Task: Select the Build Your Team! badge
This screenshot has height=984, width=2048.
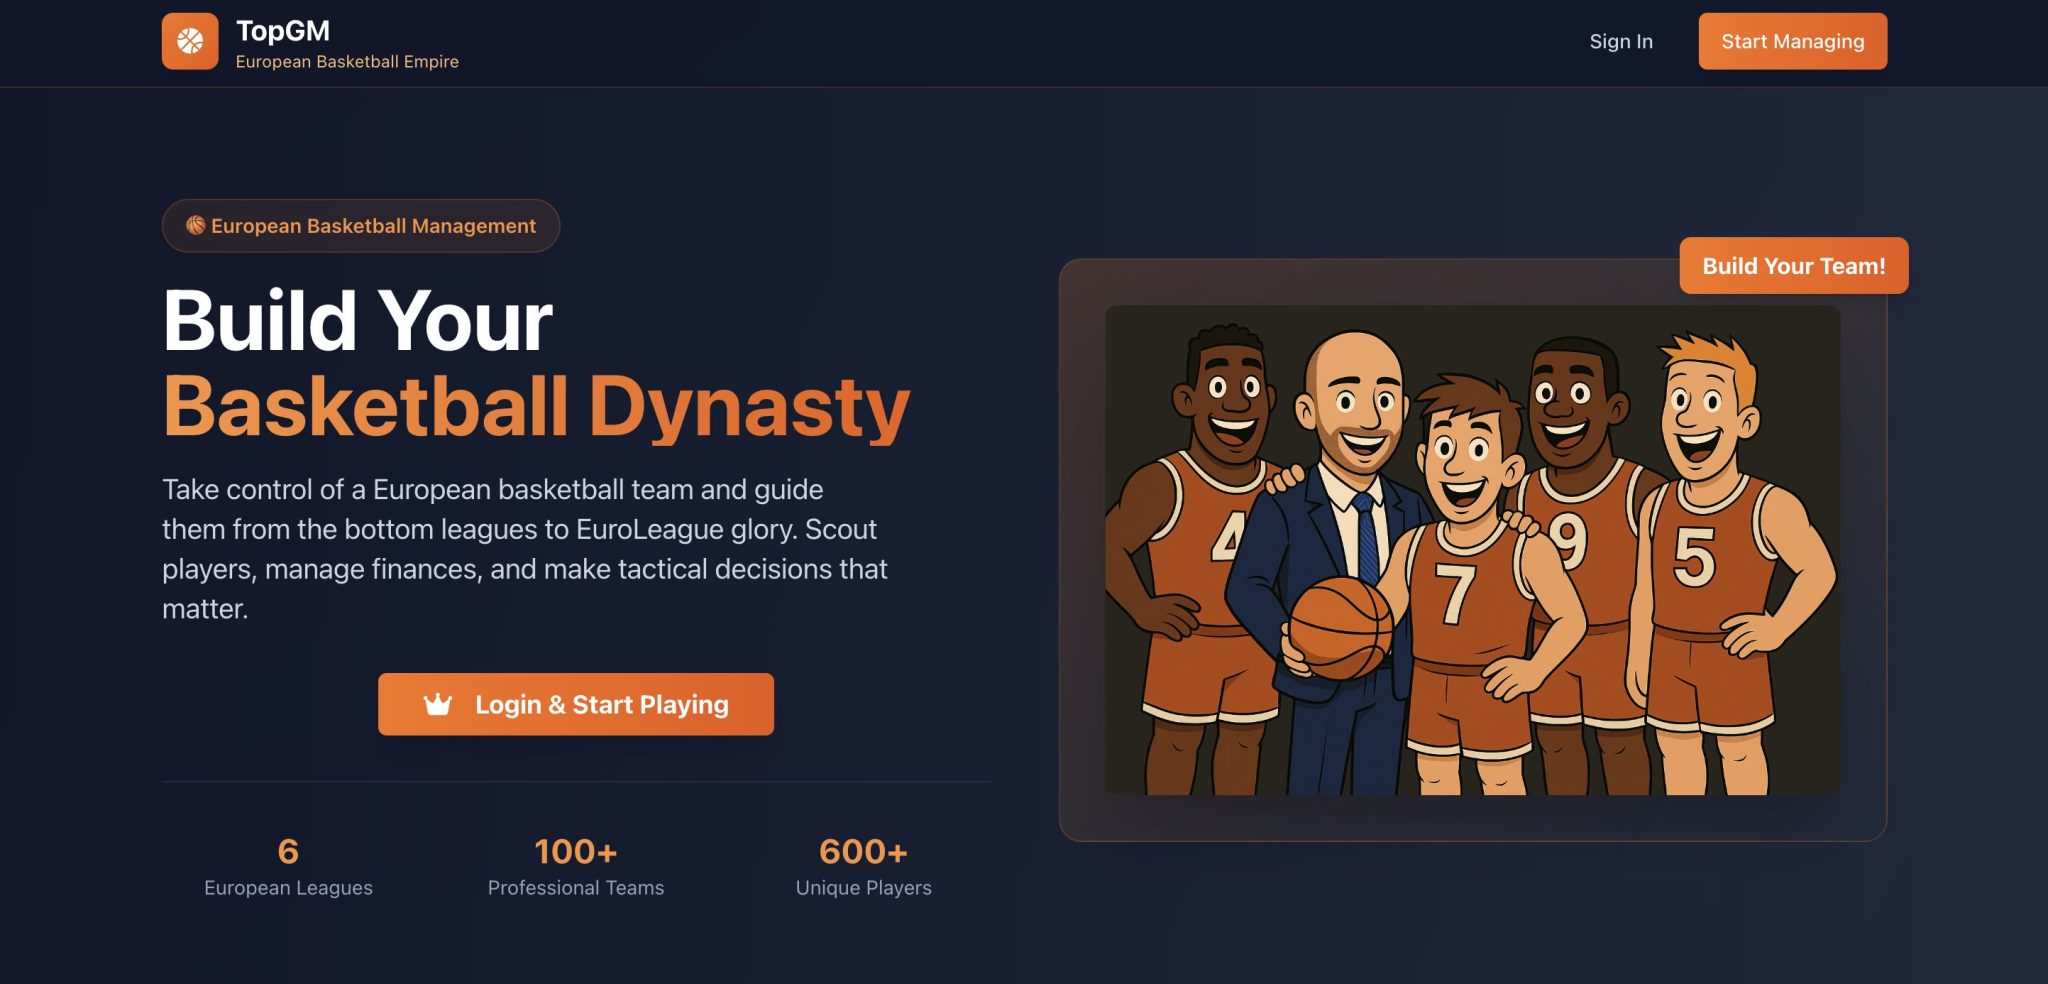Action: tap(1794, 266)
